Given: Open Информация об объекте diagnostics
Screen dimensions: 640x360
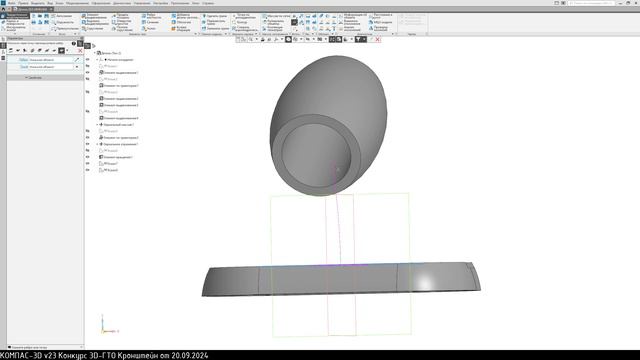Looking at the screenshot, I should coord(353,16).
